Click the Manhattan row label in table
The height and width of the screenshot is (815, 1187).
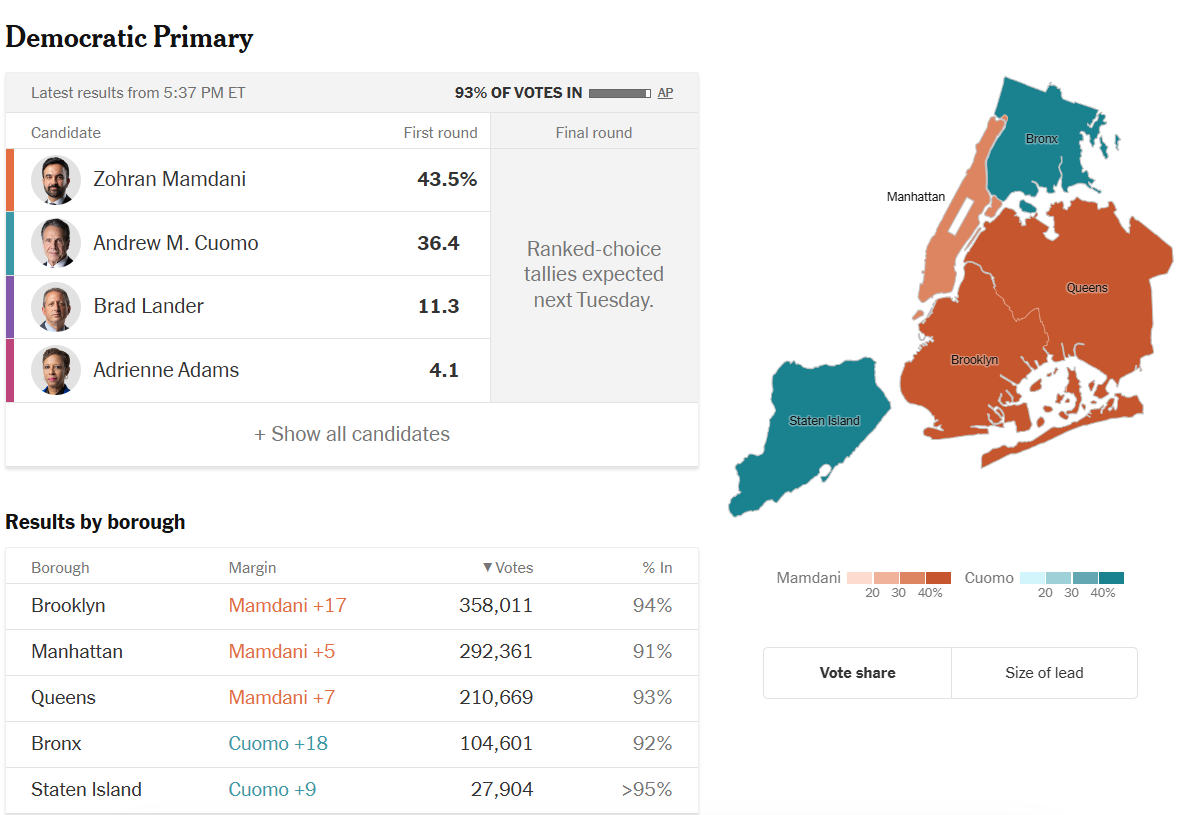pos(76,652)
